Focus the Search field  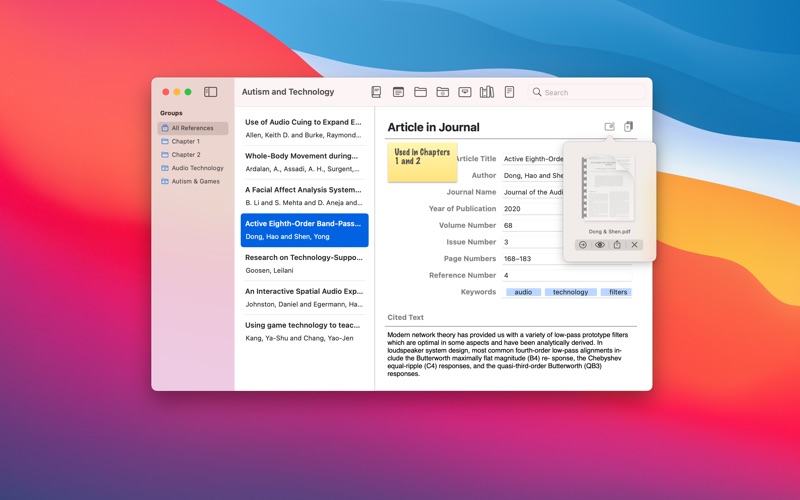click(587, 92)
